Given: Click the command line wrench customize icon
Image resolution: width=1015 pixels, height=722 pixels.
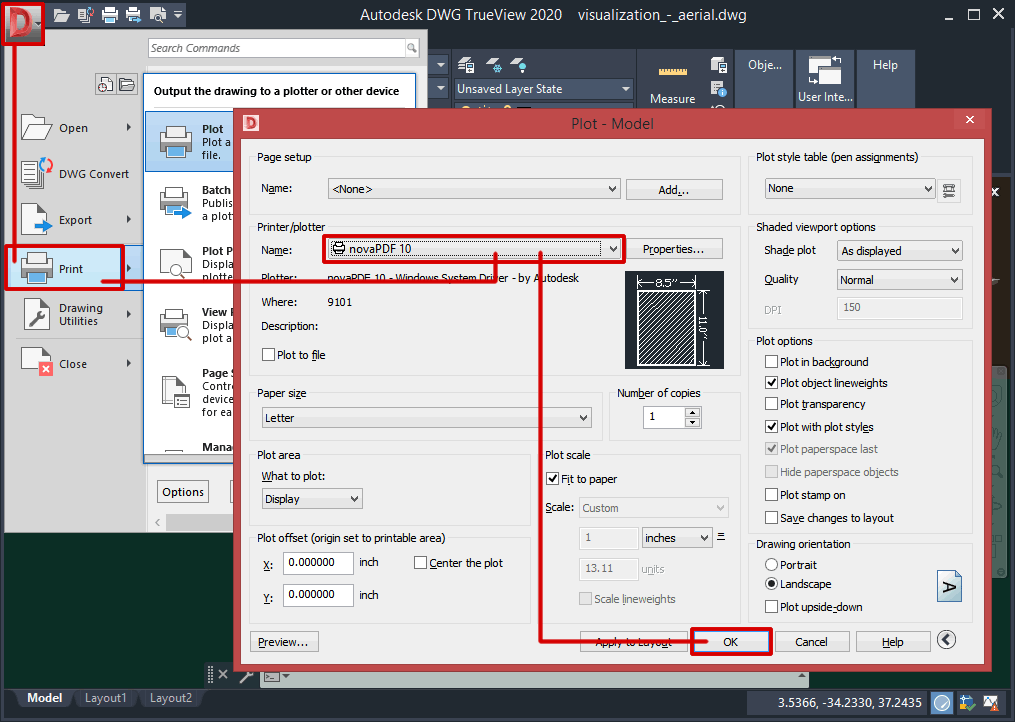Looking at the screenshot, I should [x=246, y=676].
